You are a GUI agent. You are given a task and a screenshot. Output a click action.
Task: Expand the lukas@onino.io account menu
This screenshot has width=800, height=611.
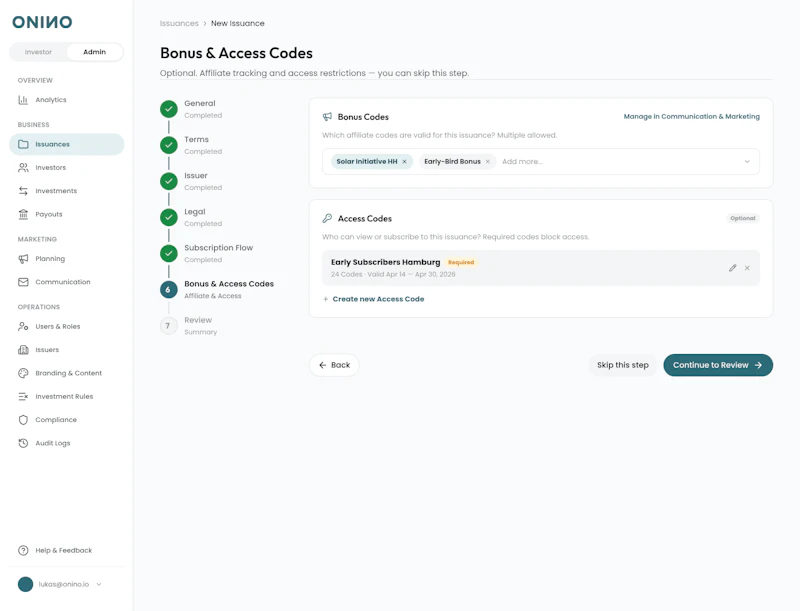click(99, 584)
